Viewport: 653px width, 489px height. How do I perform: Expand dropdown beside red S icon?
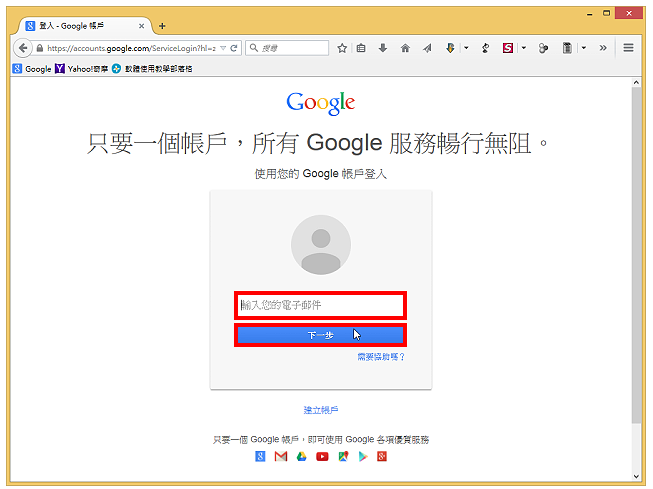524,48
